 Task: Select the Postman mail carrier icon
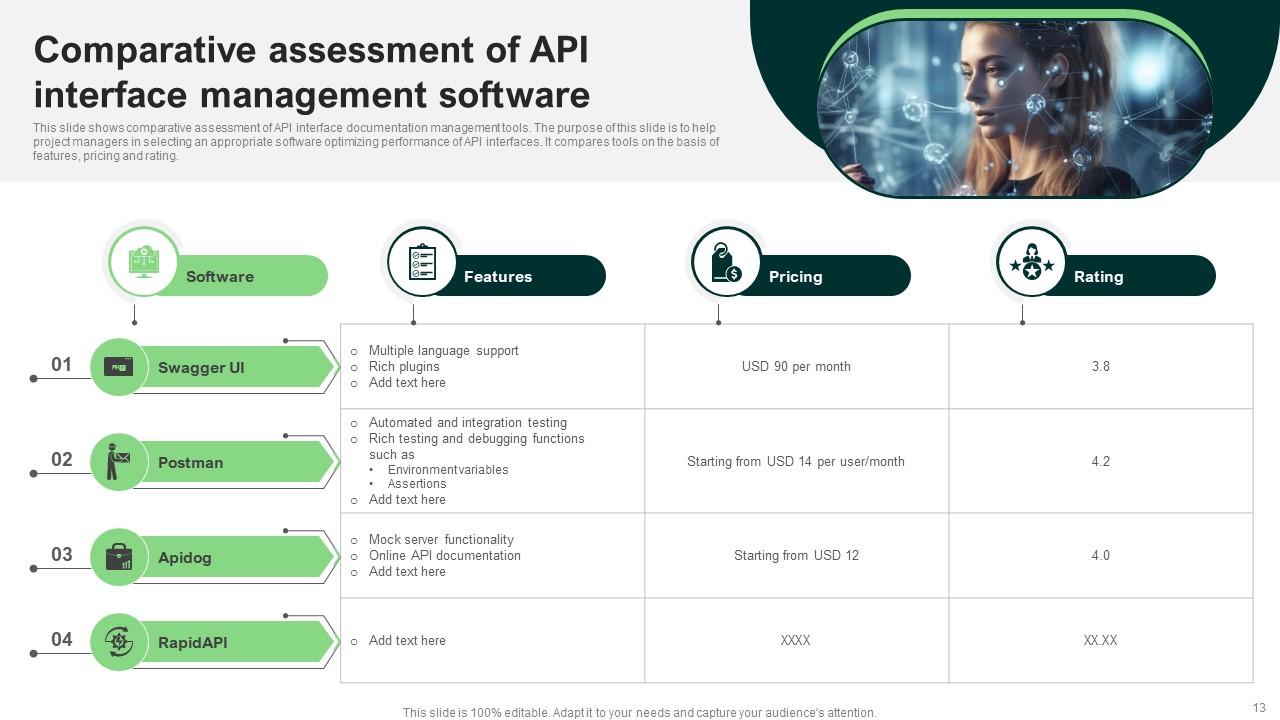click(119, 462)
